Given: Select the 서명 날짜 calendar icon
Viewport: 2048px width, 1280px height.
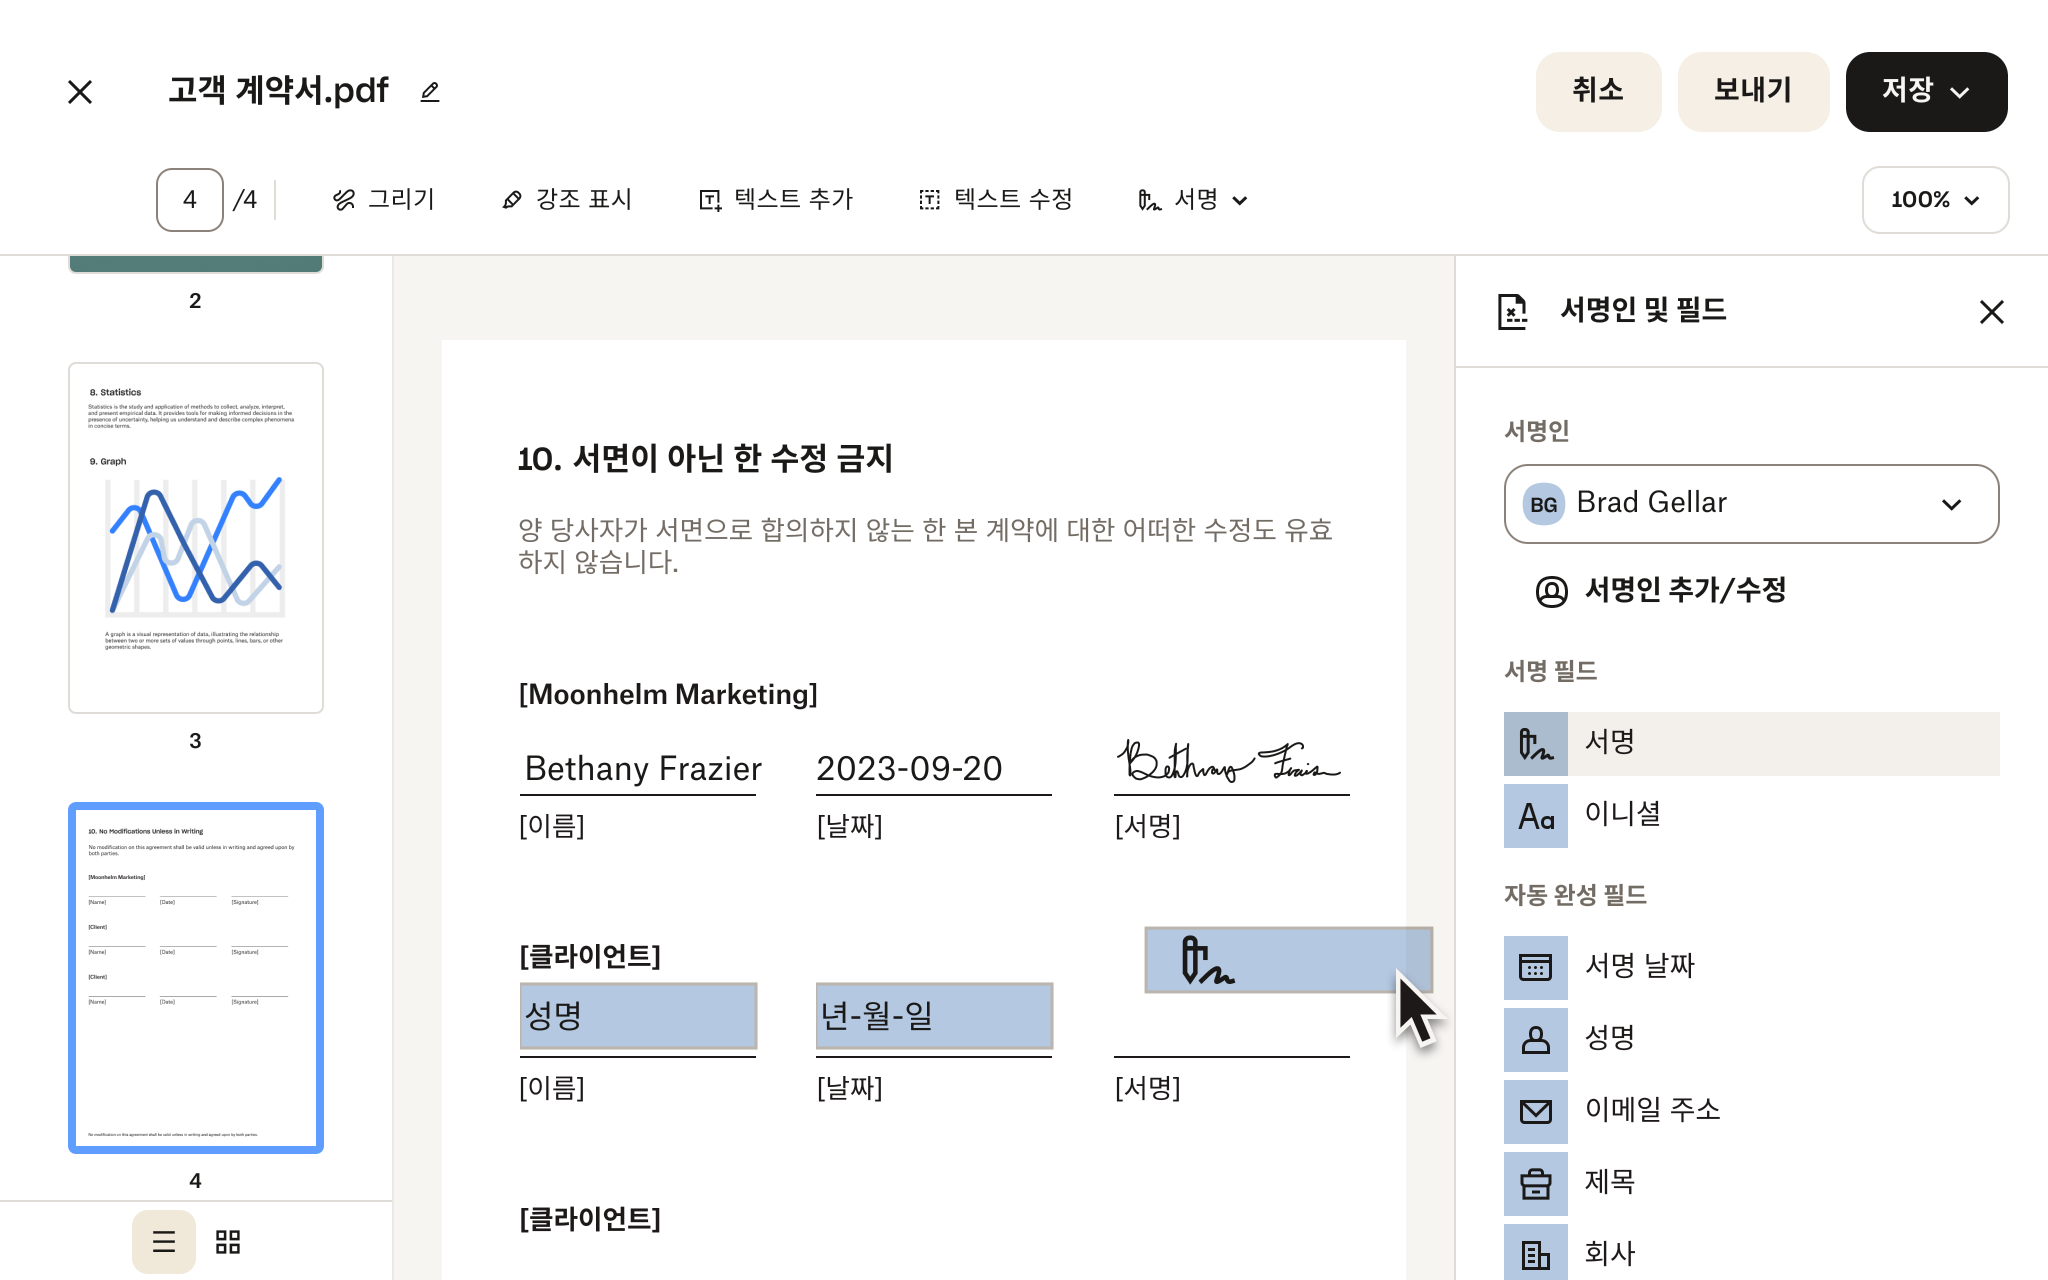Looking at the screenshot, I should (x=1536, y=968).
